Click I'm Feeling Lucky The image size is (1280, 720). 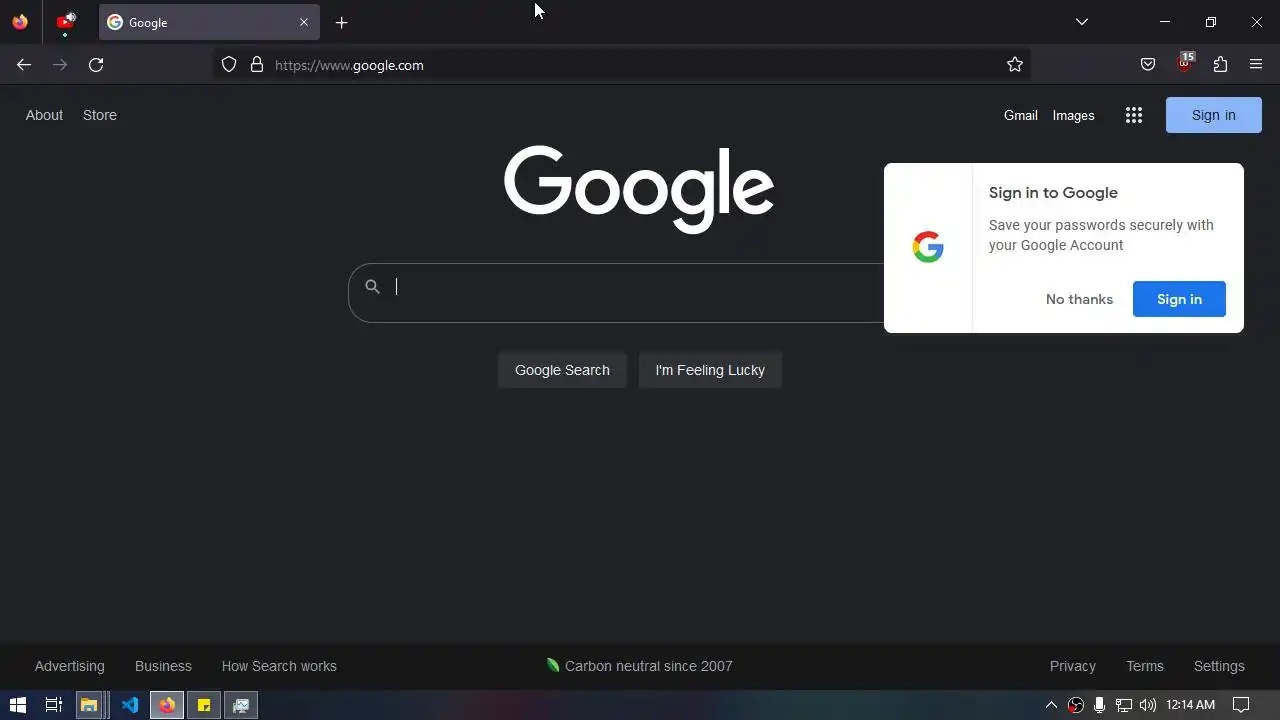point(710,370)
